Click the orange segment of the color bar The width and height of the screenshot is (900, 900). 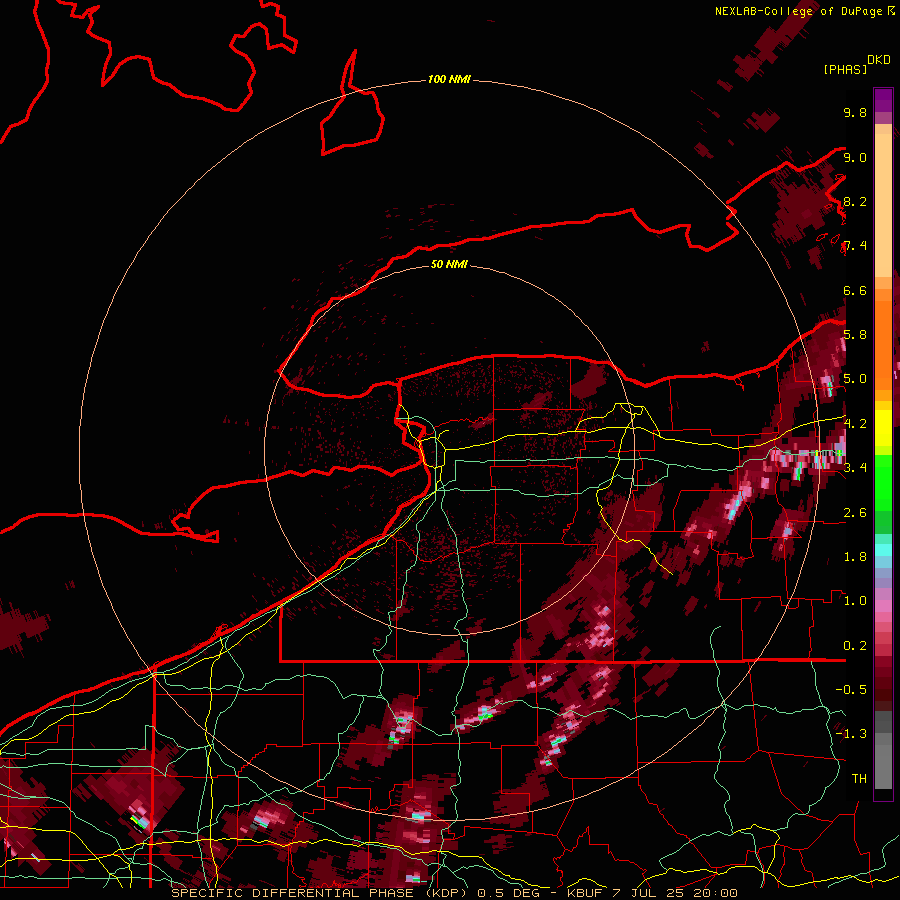point(883,339)
